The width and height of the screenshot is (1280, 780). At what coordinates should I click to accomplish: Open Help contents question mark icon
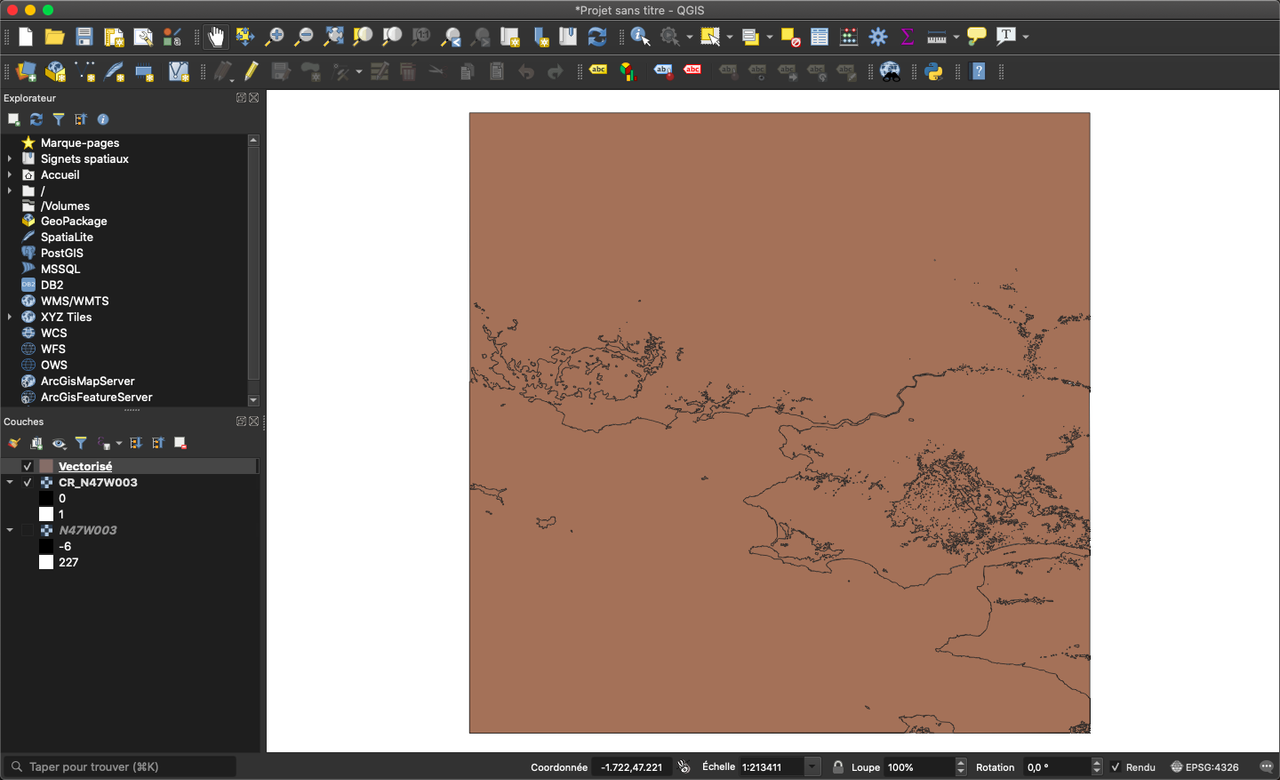pyautogui.click(x=979, y=71)
